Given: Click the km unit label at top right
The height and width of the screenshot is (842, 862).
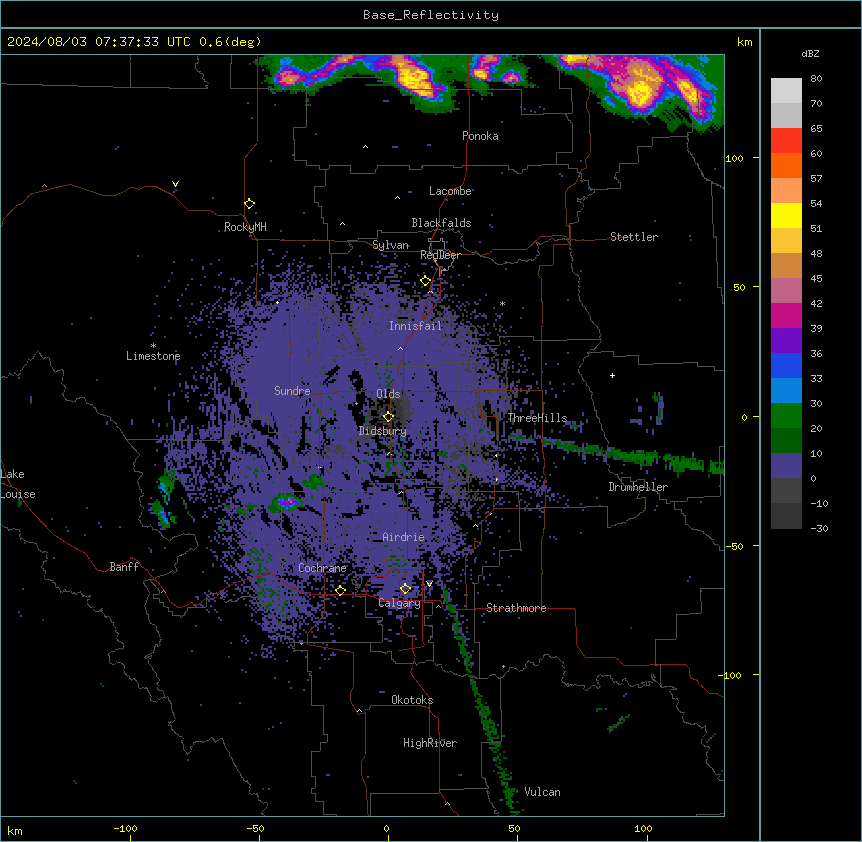Looking at the screenshot, I should [745, 42].
